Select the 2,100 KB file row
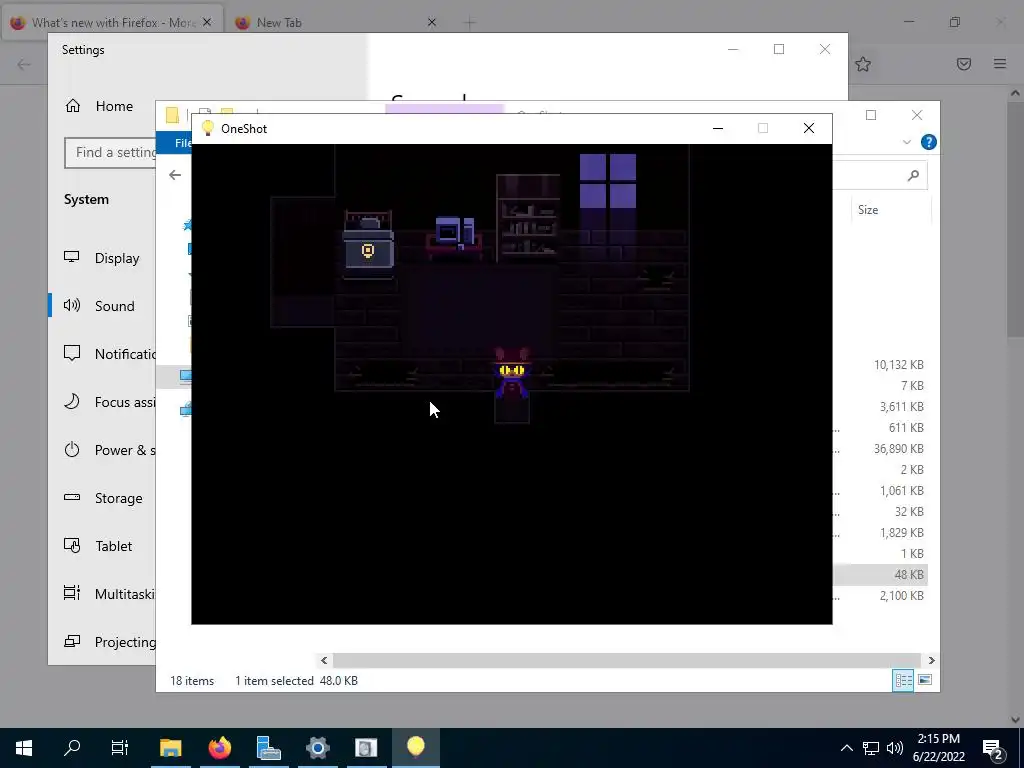The image size is (1024, 768). pyautogui.click(x=880, y=596)
